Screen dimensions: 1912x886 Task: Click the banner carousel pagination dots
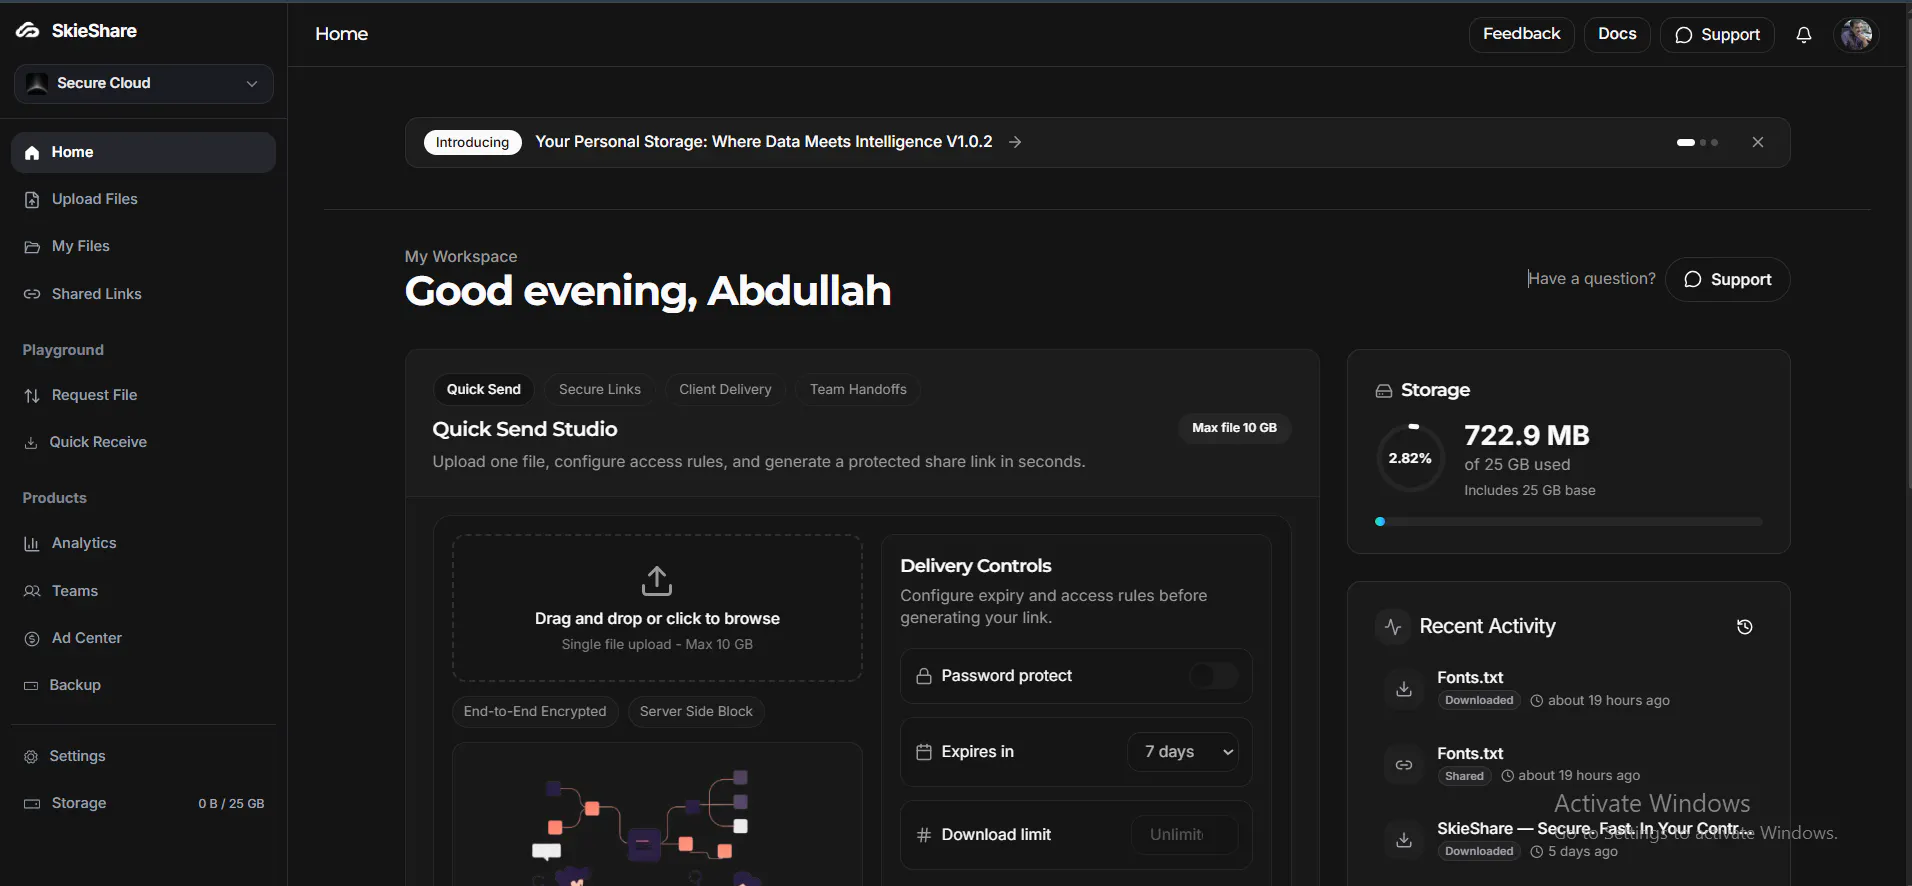(x=1697, y=143)
